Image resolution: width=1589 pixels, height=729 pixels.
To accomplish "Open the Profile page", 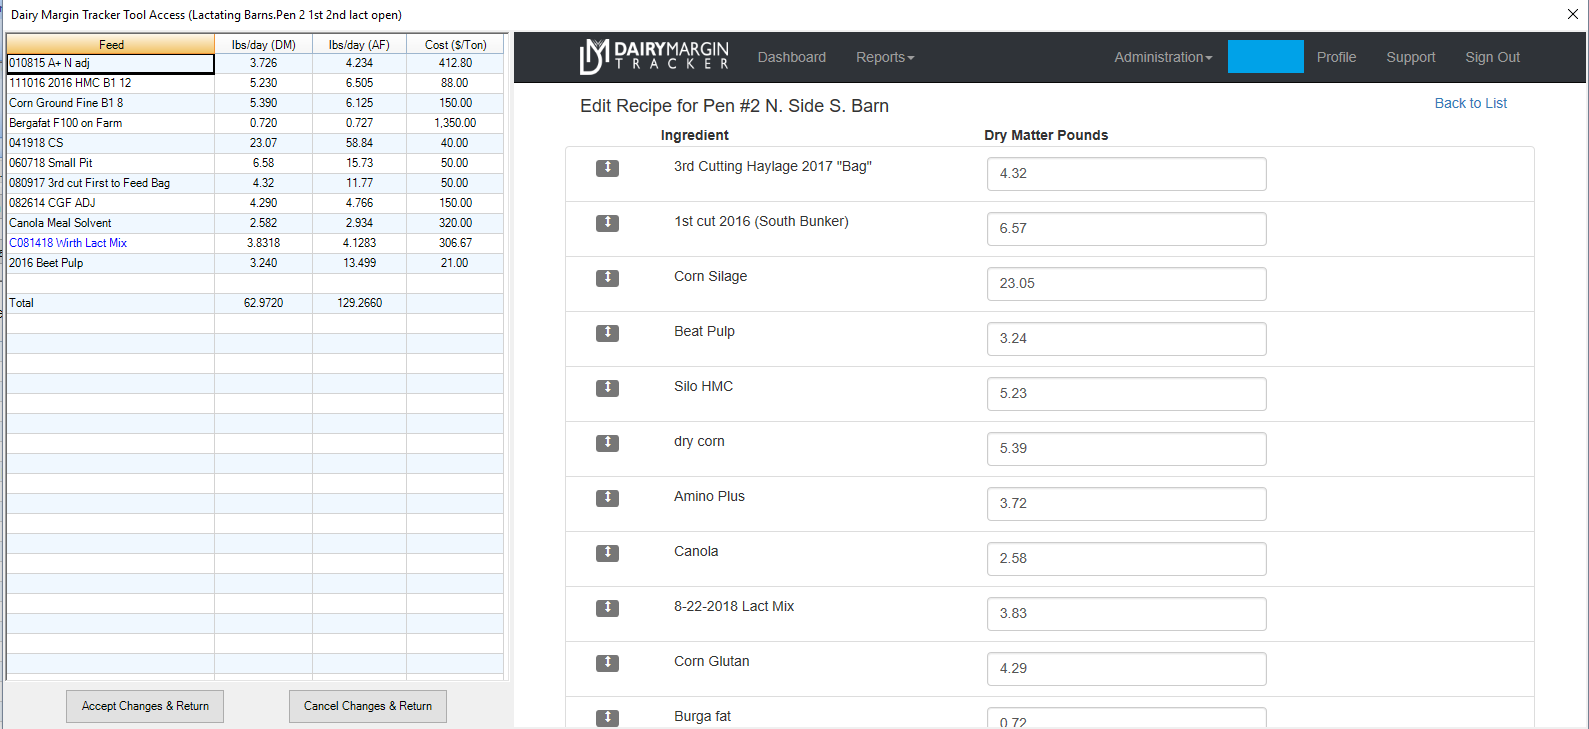I will tap(1336, 57).
